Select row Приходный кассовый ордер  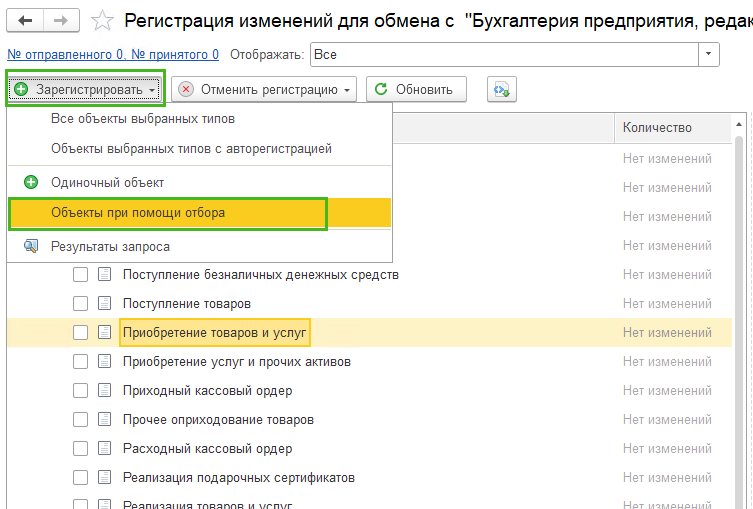pos(370,390)
